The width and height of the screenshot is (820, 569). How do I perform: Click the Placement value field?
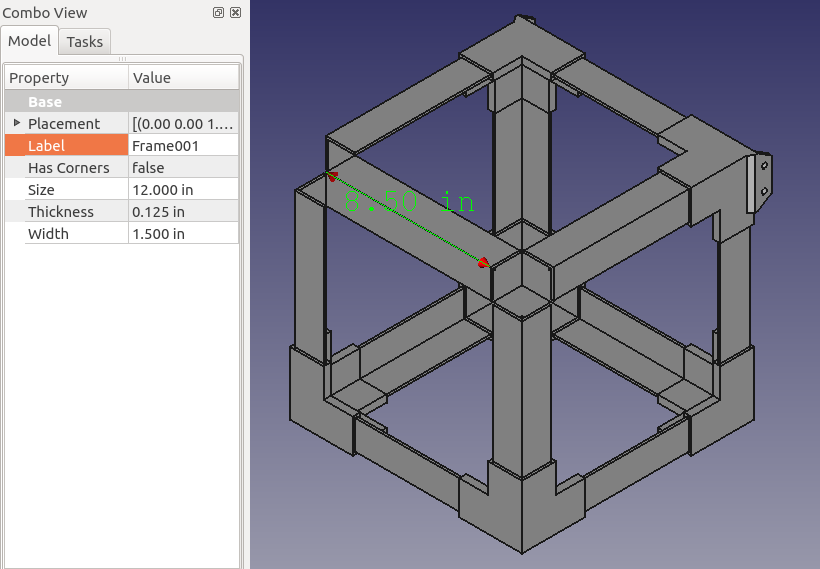pos(184,123)
